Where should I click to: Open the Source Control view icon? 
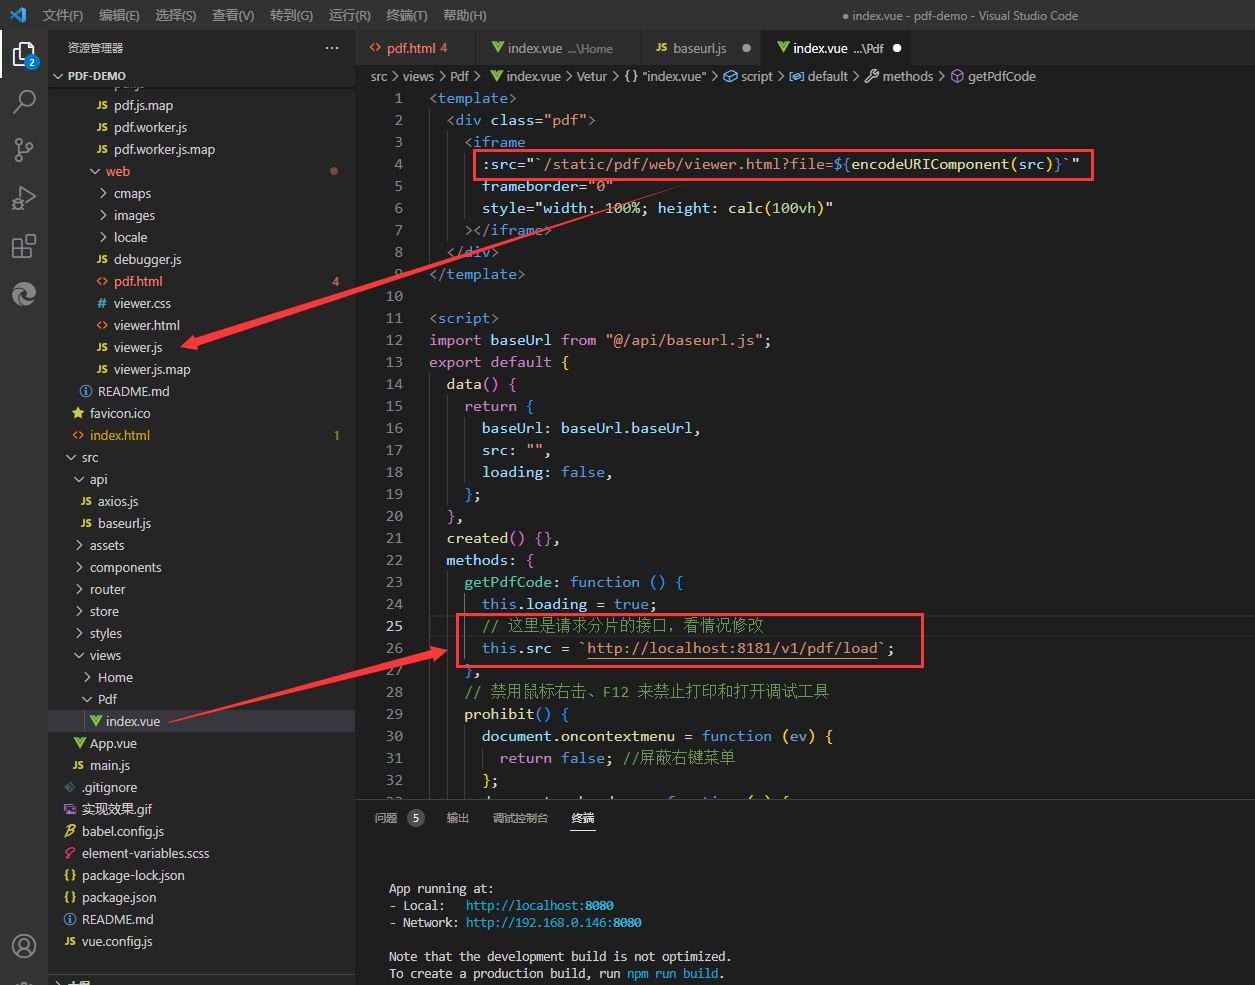(x=24, y=150)
